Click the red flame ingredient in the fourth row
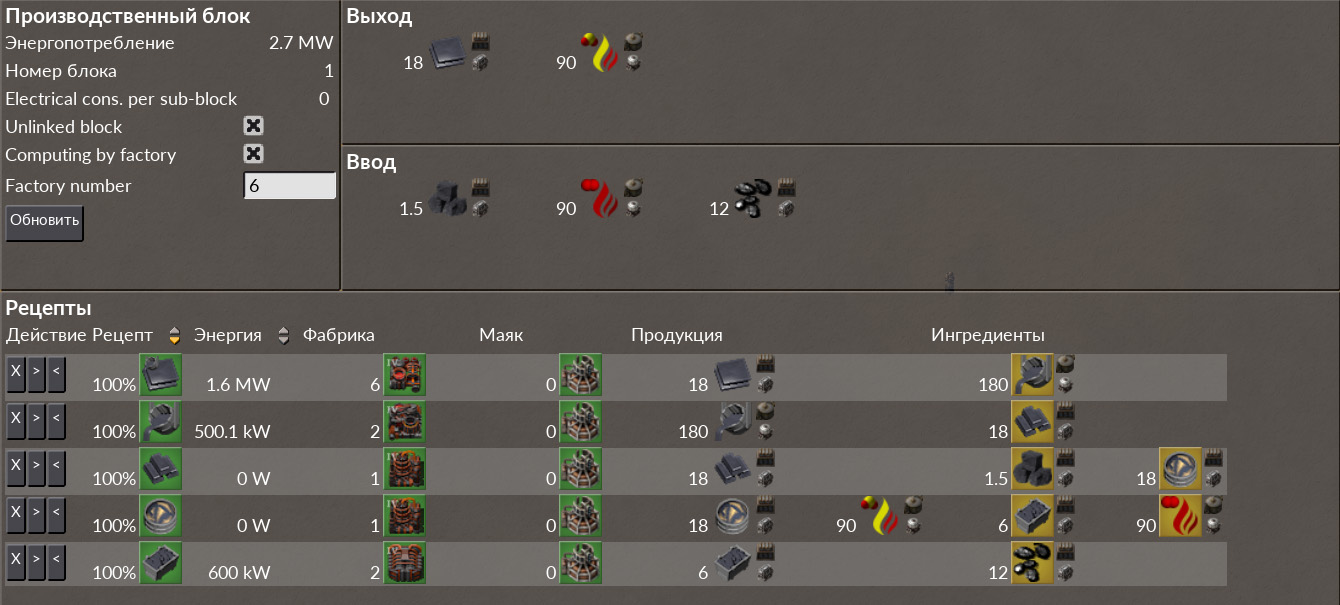This screenshot has width=1340, height=605. (1180, 515)
